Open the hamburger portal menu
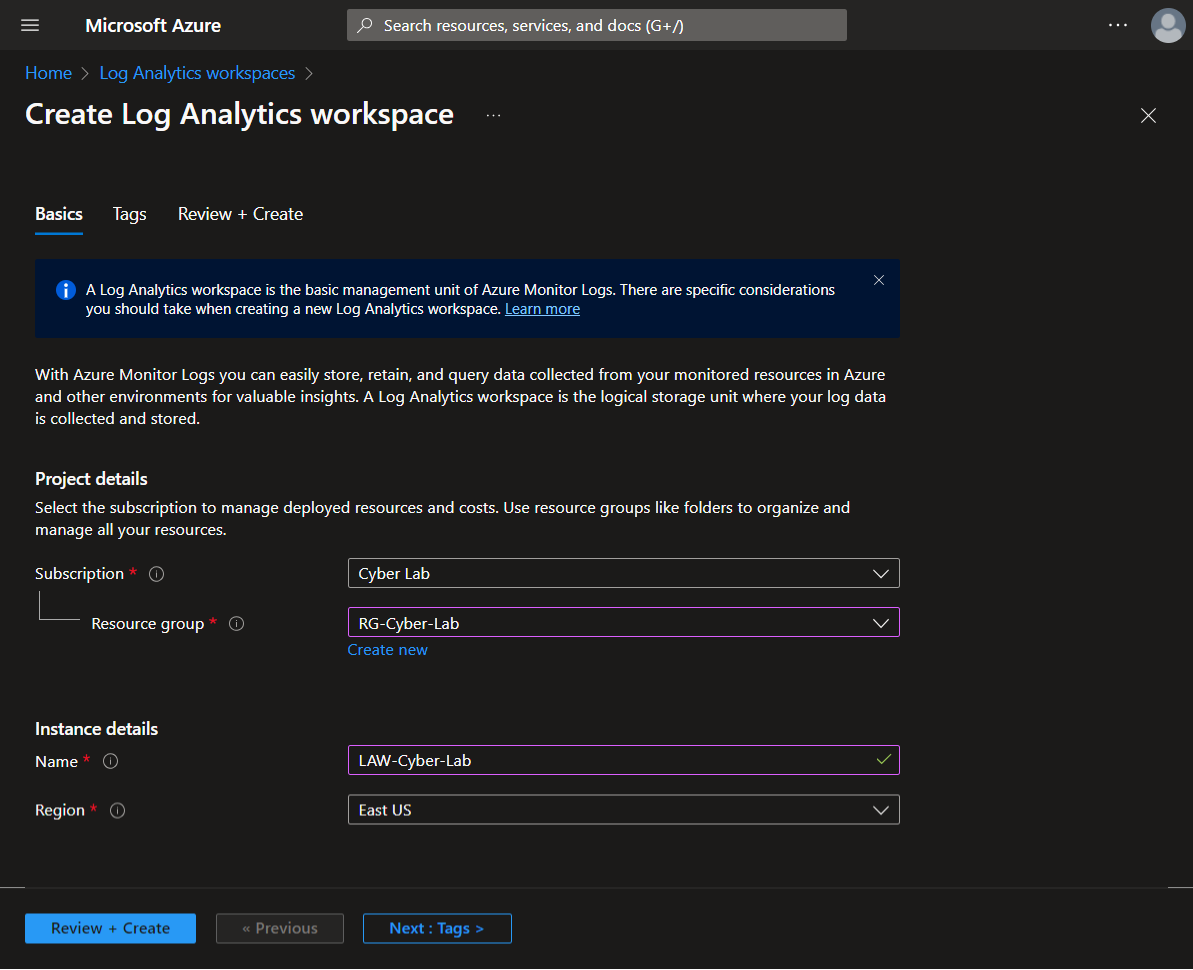This screenshot has height=970, width=1193. (30, 25)
